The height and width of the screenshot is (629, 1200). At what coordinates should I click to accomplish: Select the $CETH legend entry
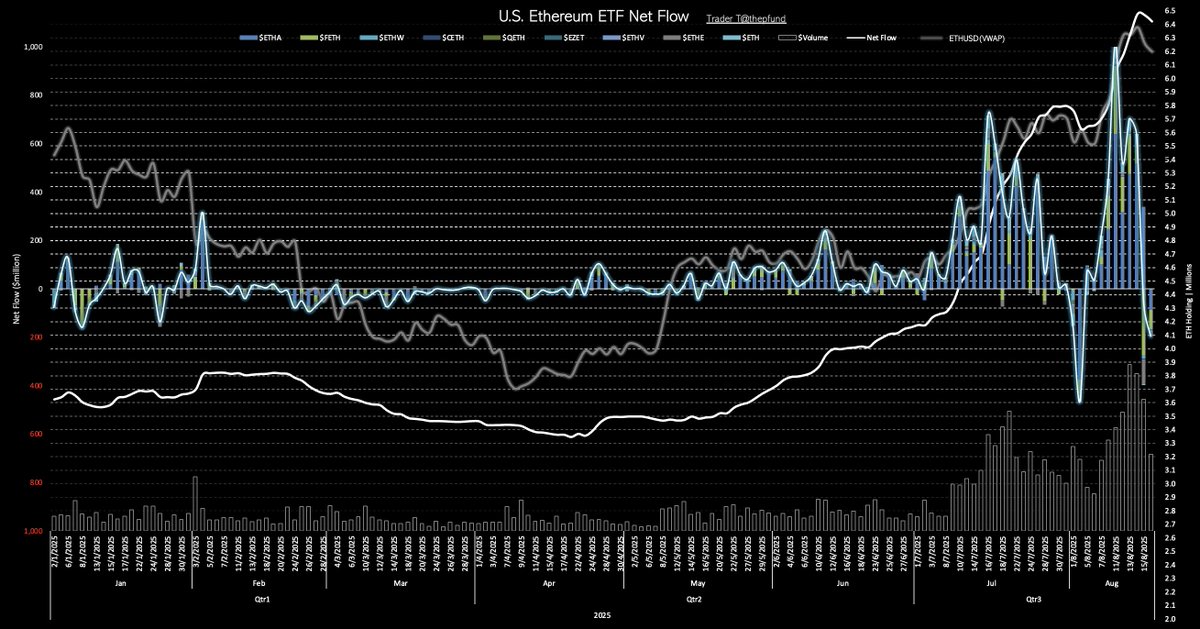click(x=443, y=37)
